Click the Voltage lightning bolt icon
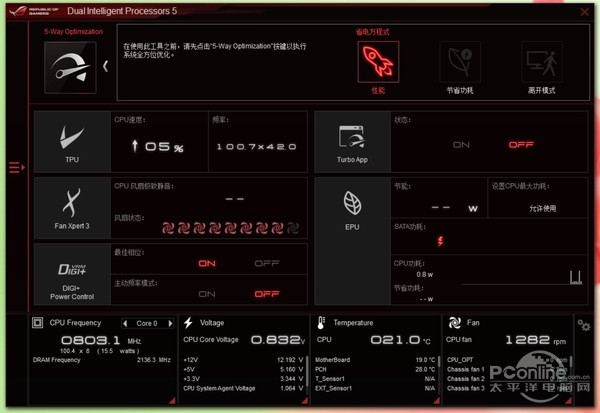 [188, 323]
